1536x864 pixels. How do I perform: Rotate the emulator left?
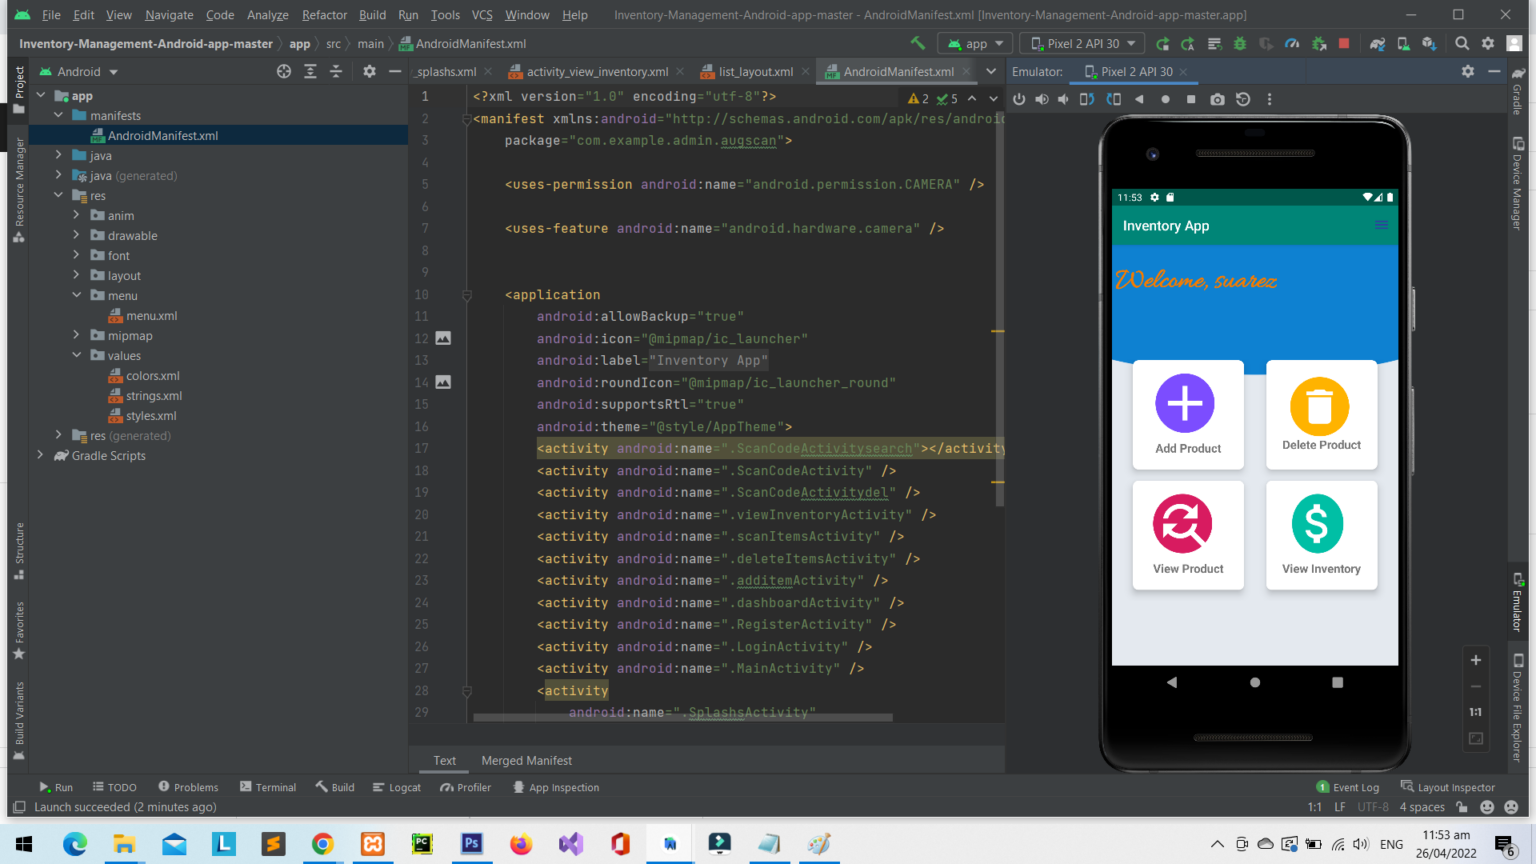tap(1087, 98)
